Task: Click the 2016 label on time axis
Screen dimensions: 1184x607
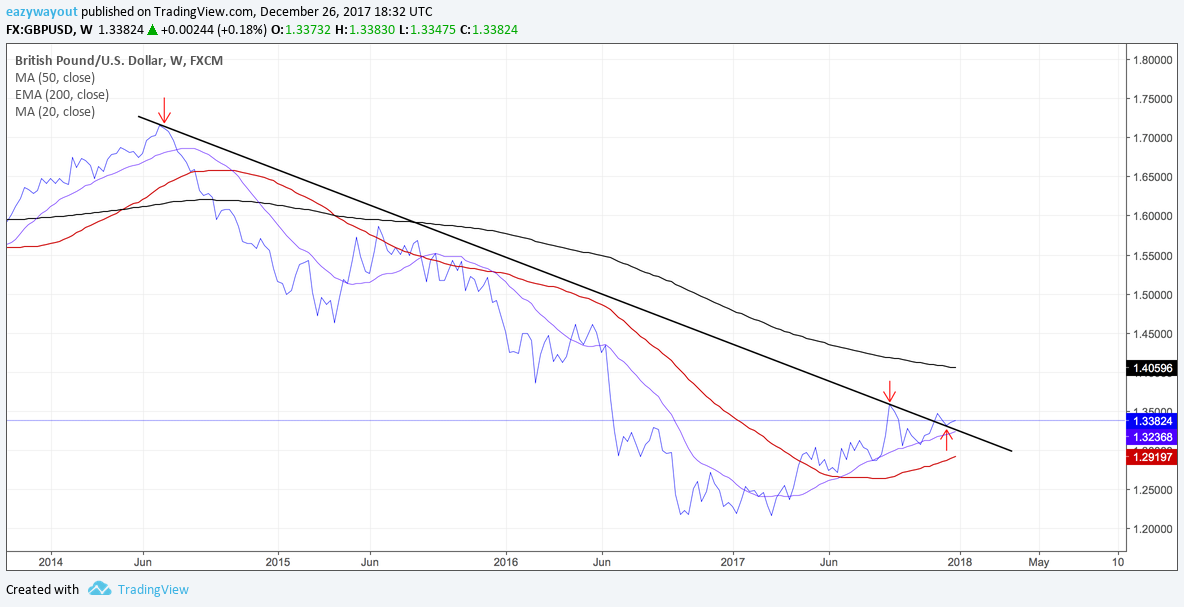Action: (505, 562)
